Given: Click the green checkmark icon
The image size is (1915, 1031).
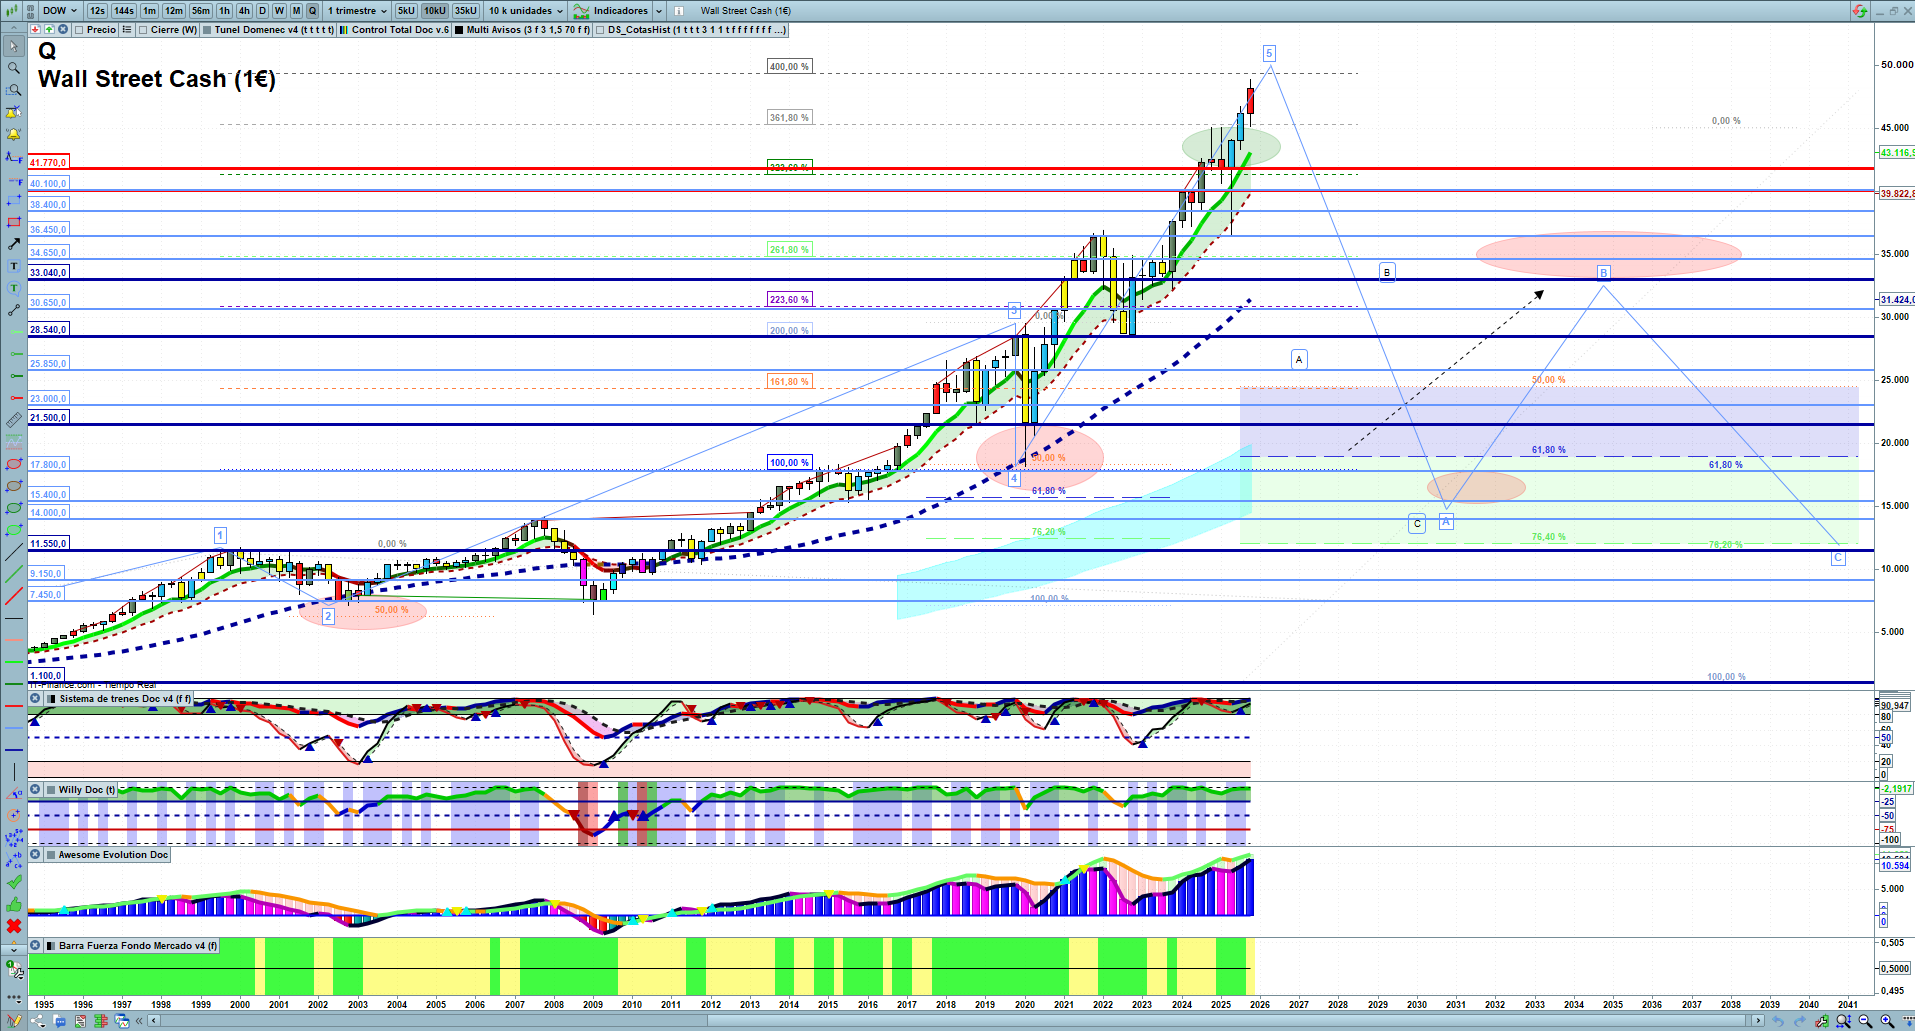Looking at the screenshot, I should coord(14,882).
